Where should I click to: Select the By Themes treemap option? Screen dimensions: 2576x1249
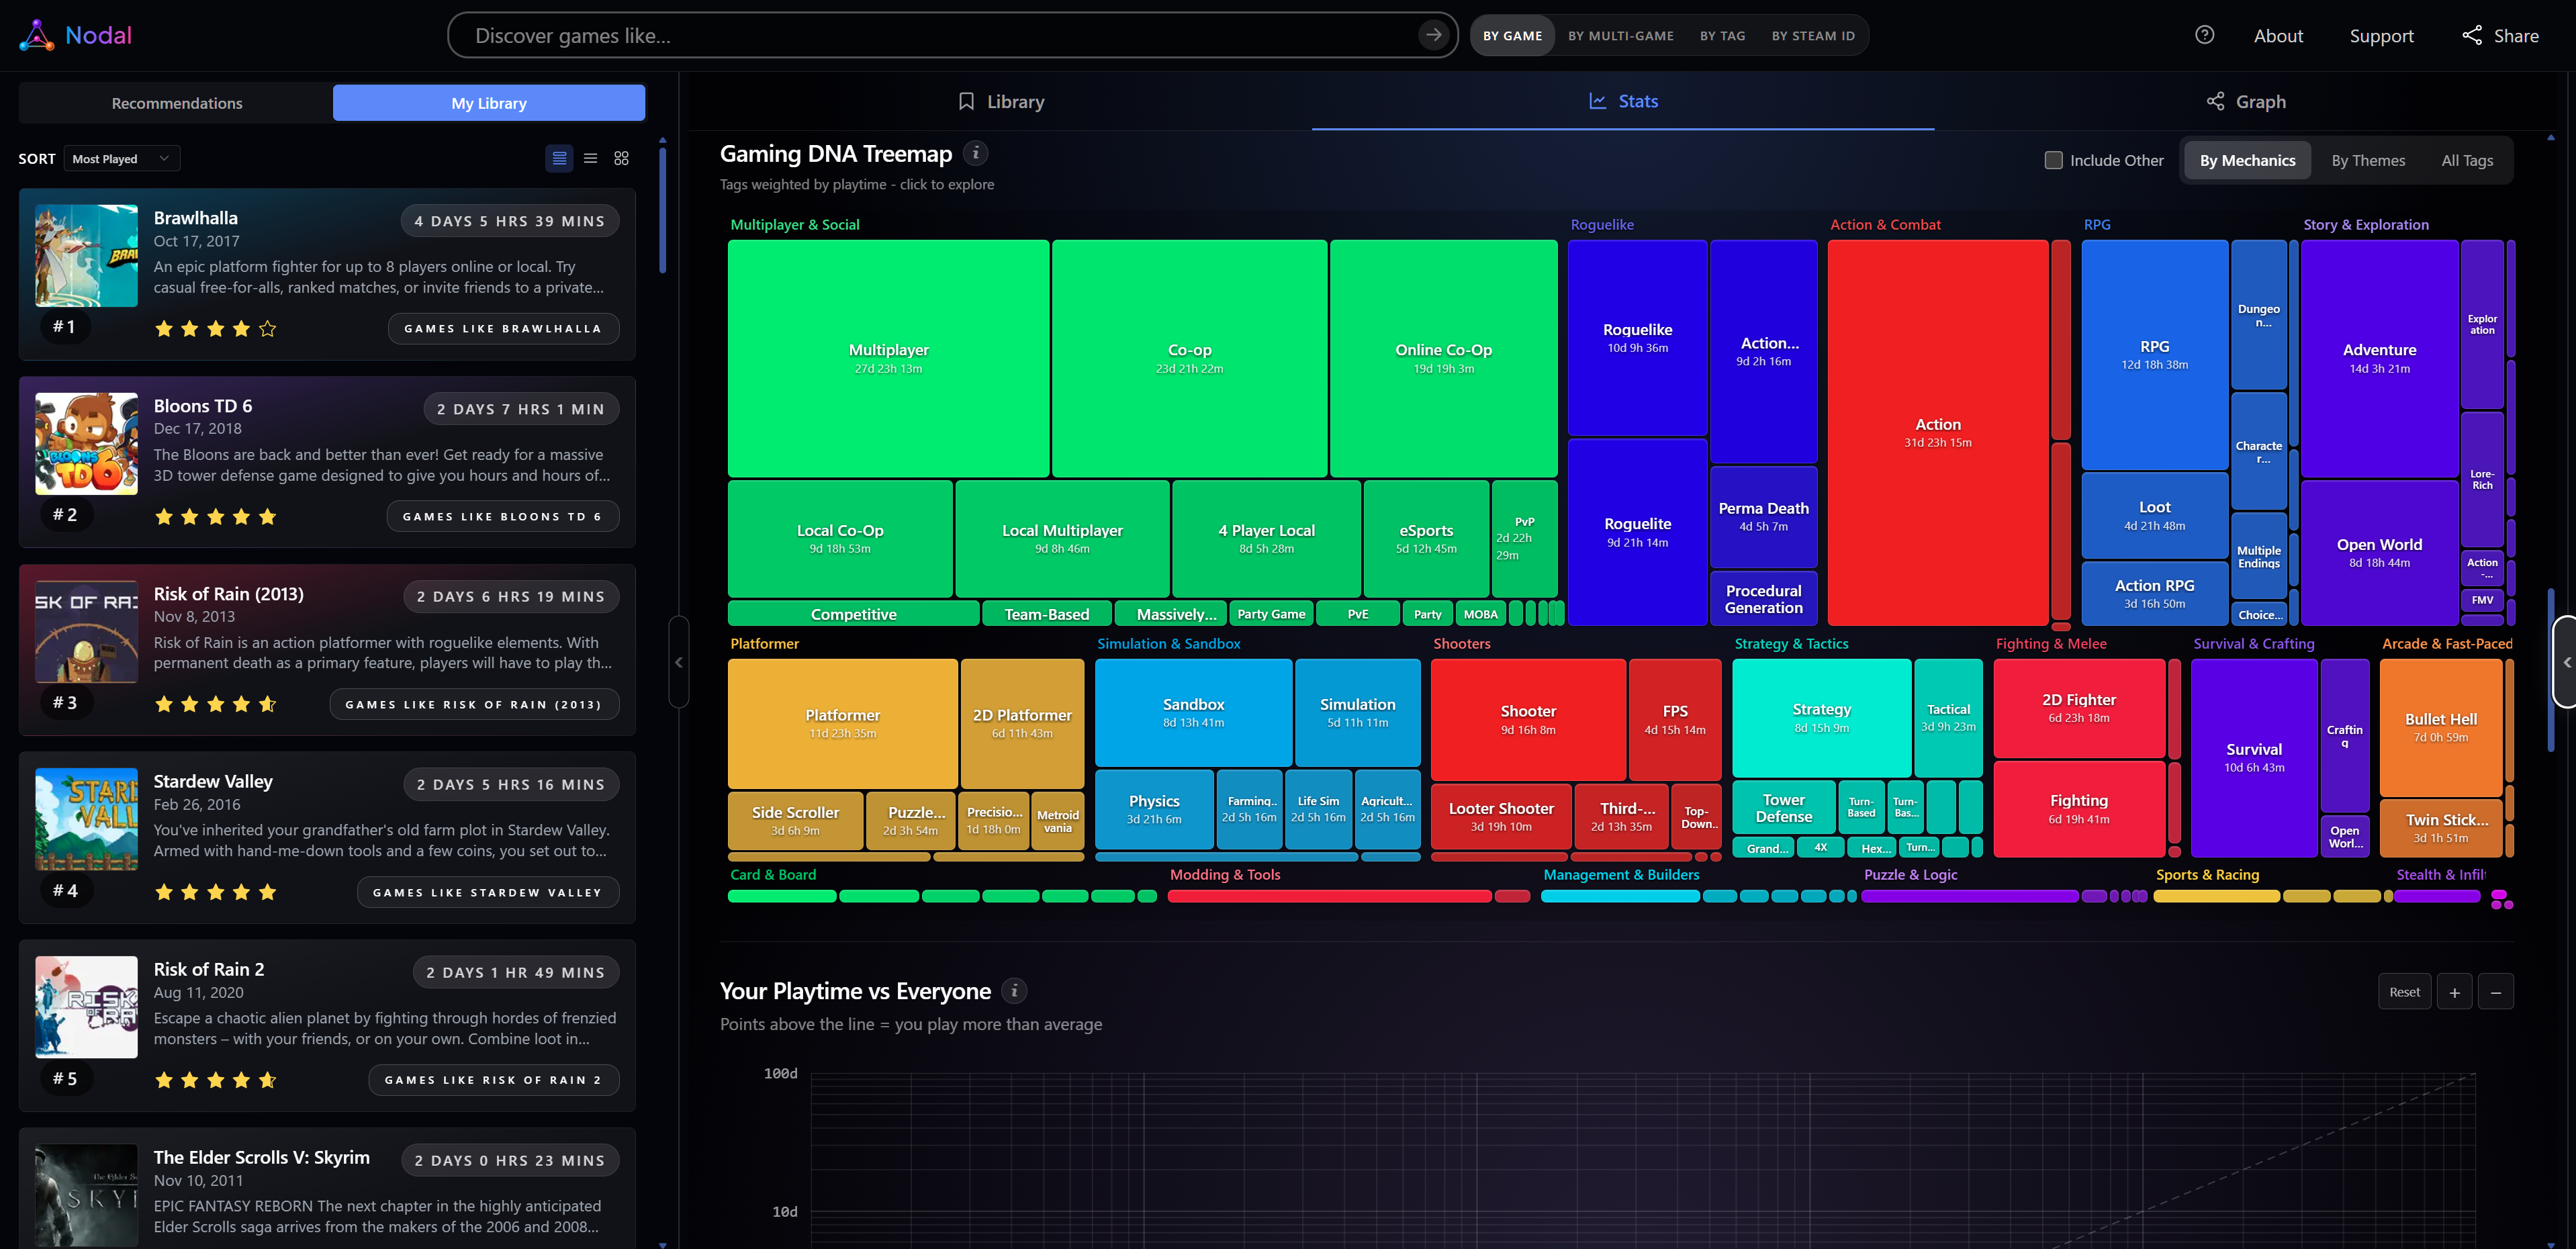click(2367, 160)
